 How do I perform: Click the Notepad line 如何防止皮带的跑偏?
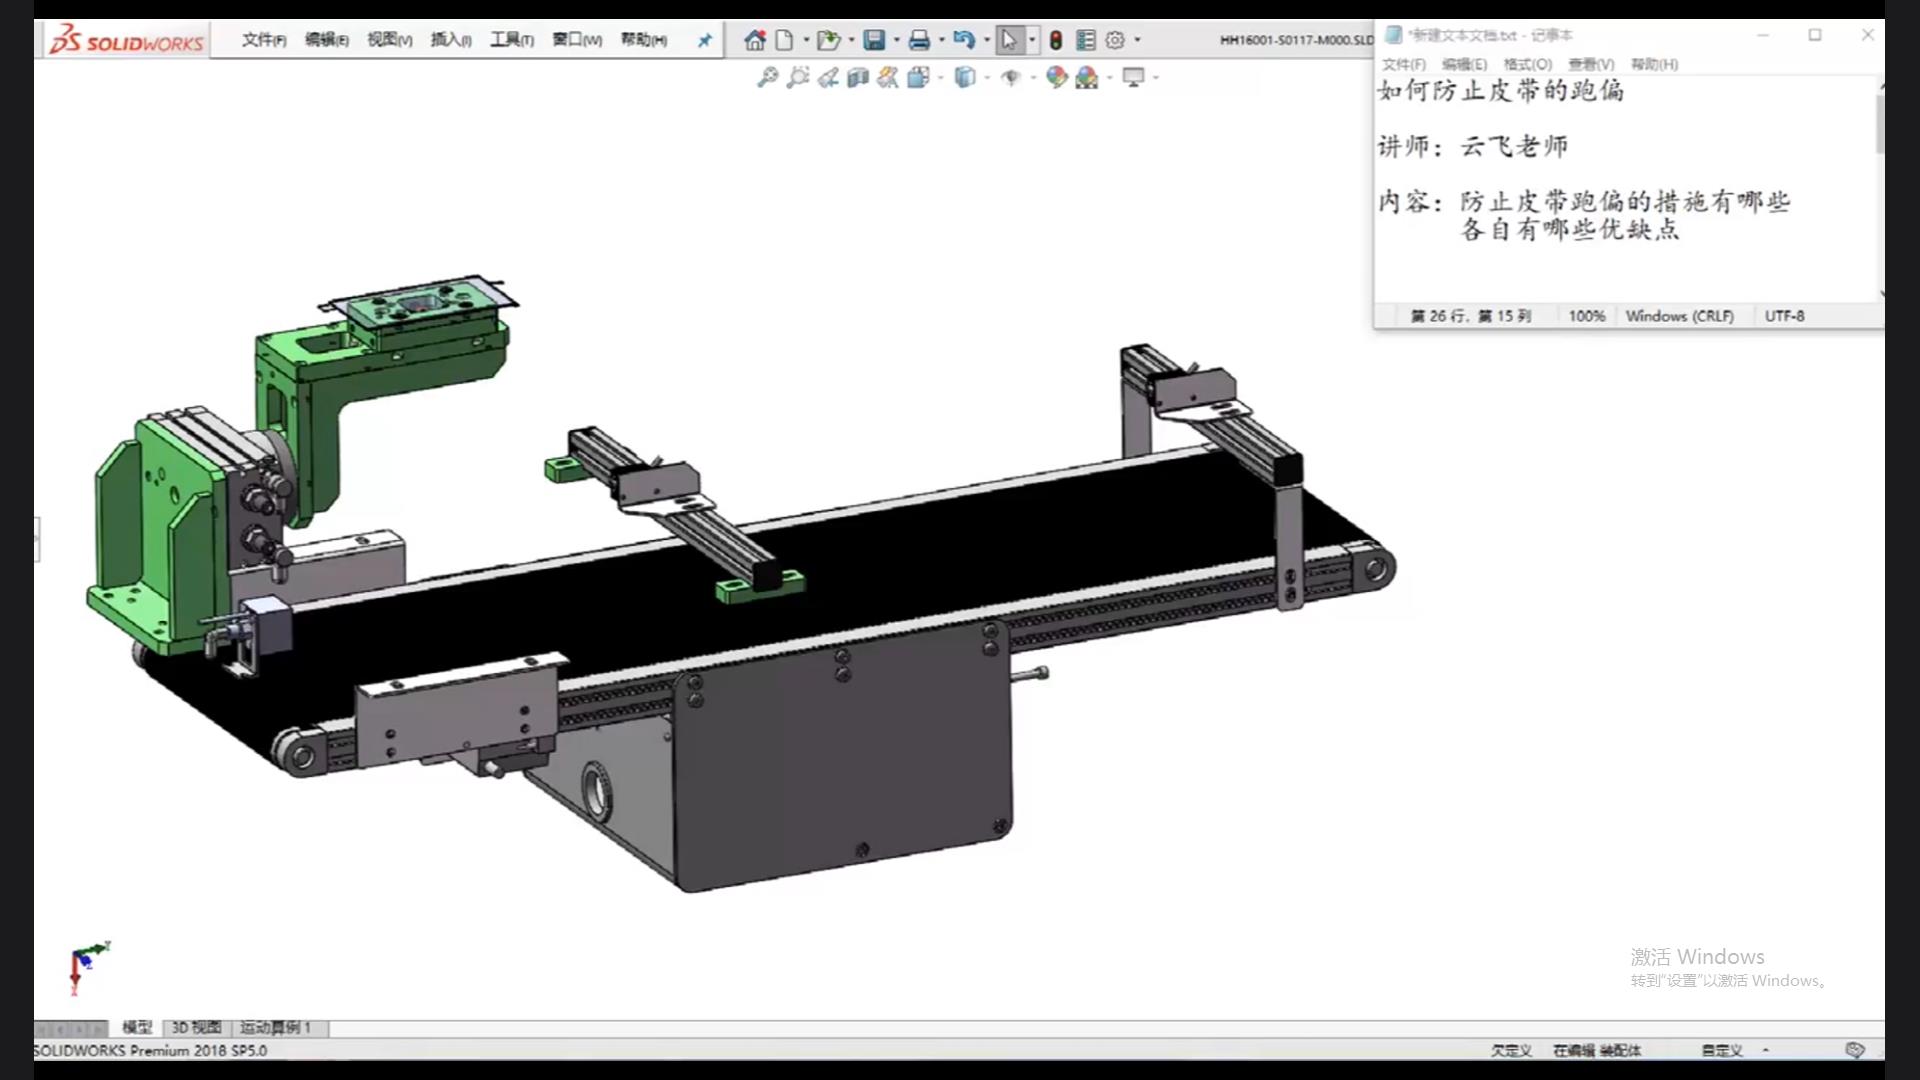click(x=1501, y=91)
